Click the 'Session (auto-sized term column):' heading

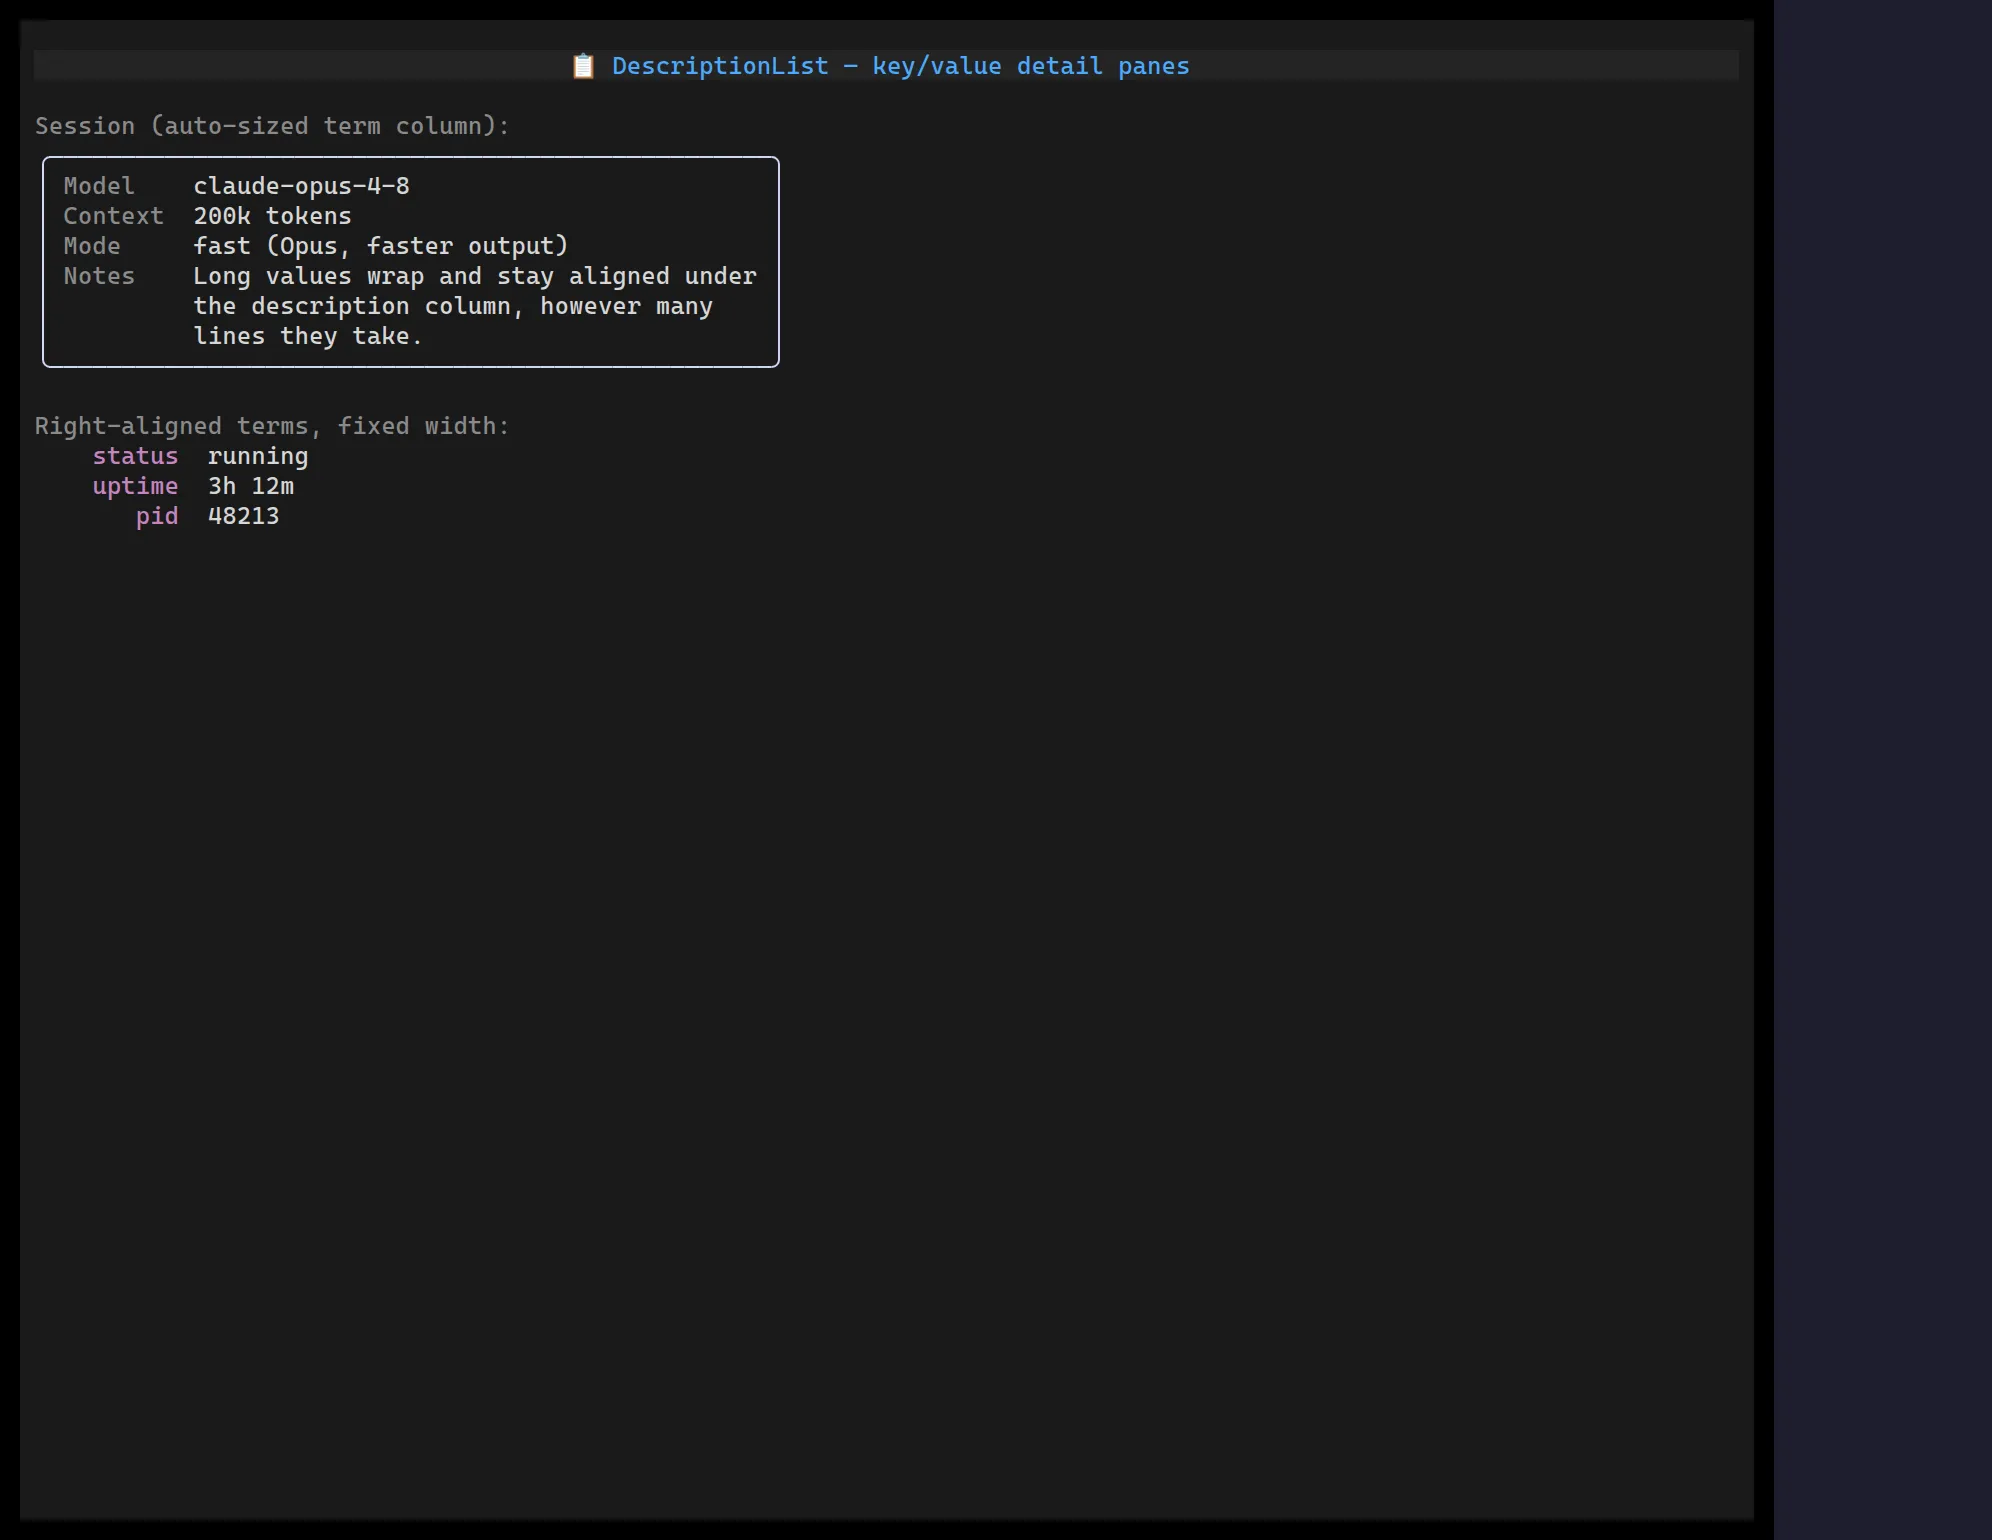(272, 126)
